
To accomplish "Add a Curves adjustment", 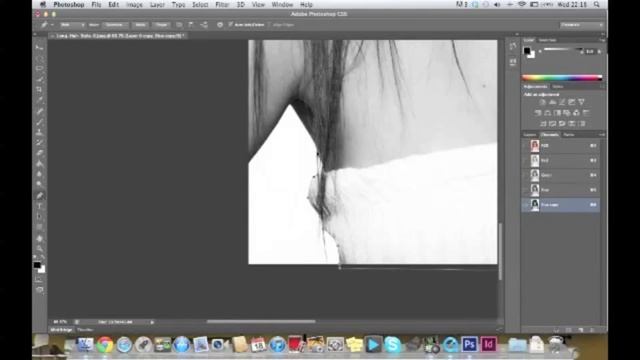I will pyautogui.click(x=562, y=102).
